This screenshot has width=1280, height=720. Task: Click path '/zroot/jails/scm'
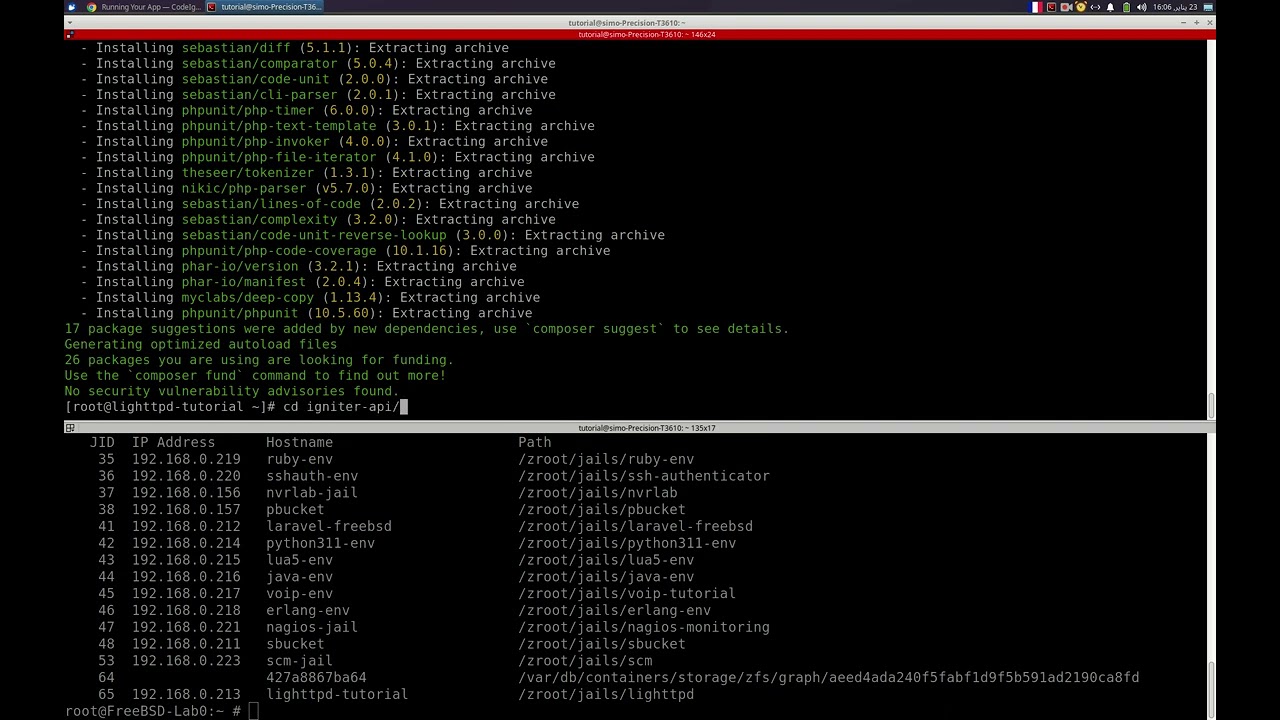point(585,661)
